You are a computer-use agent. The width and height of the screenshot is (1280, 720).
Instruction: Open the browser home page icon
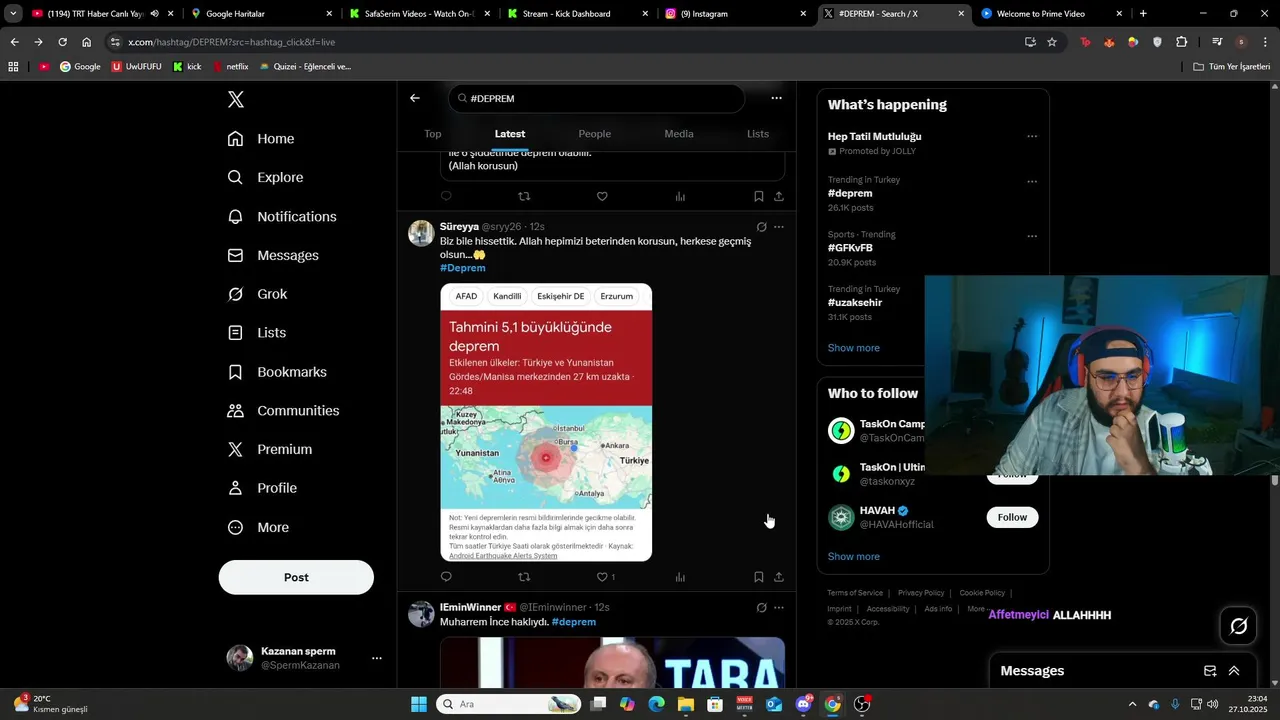[87, 42]
